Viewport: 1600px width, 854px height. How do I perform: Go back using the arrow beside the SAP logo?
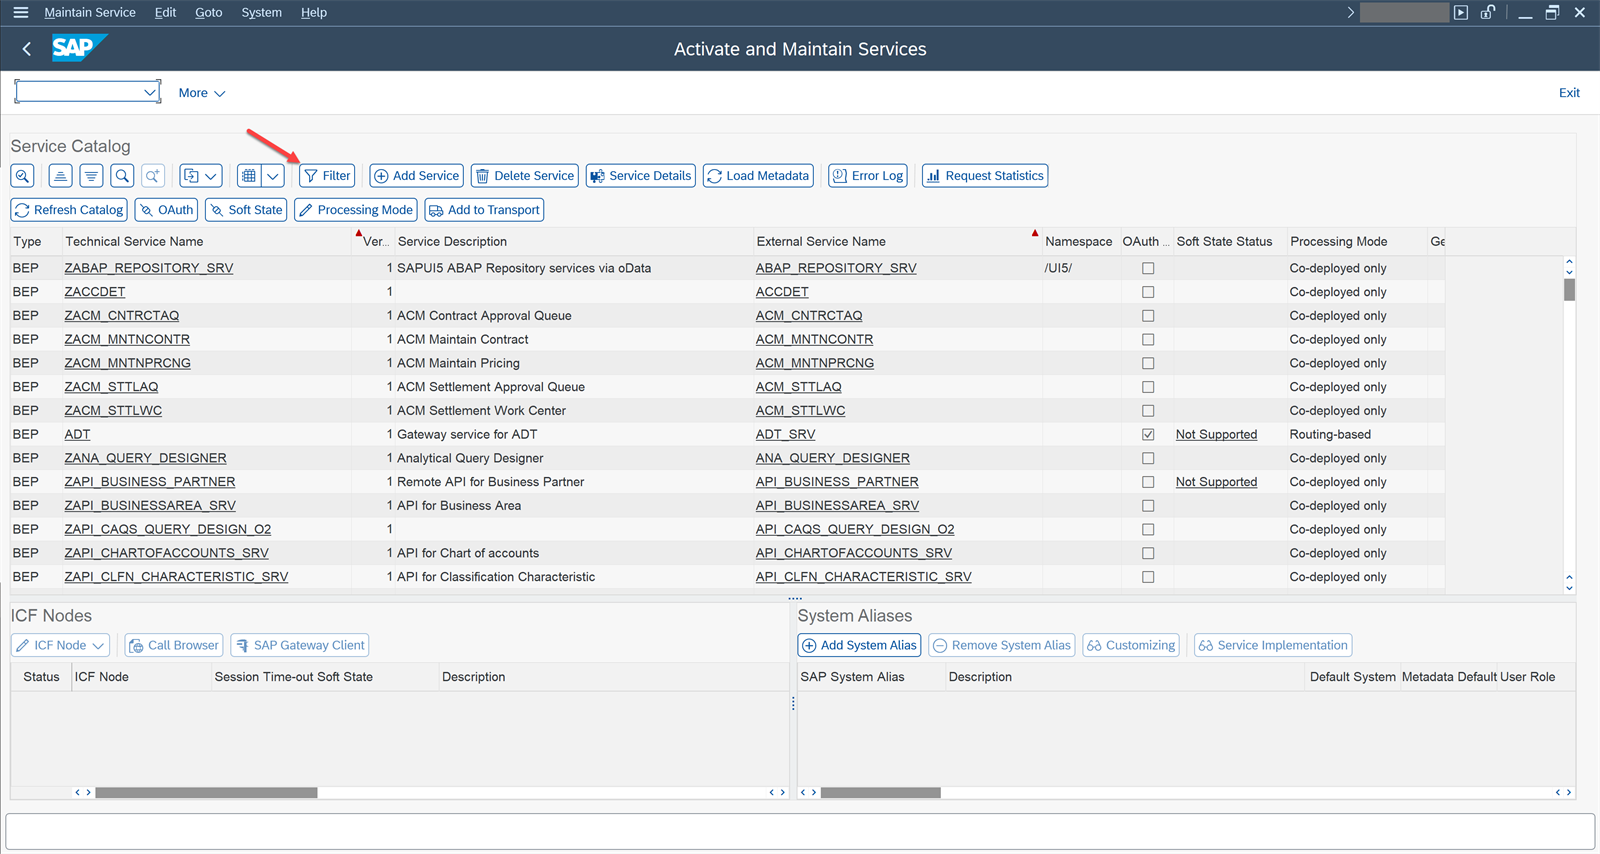pyautogui.click(x=27, y=49)
